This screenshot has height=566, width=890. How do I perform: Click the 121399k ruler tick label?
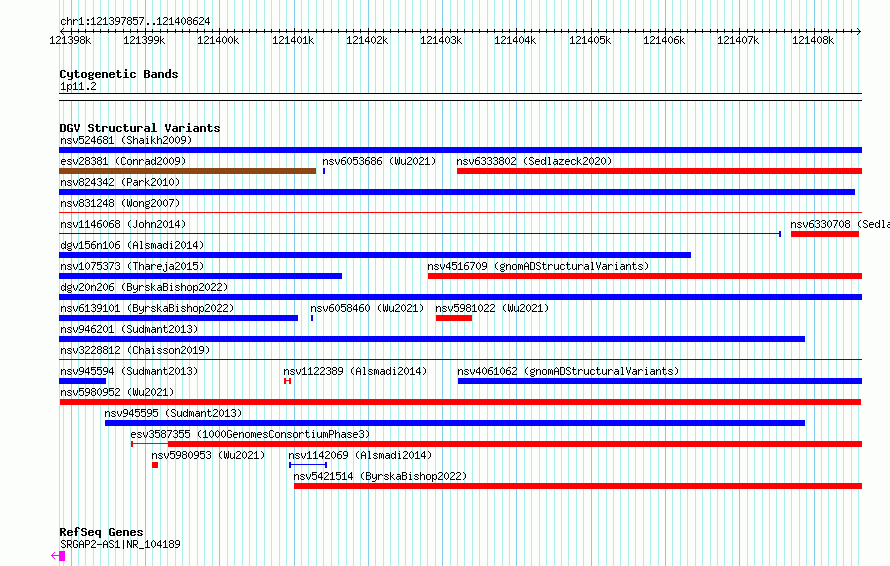pyautogui.click(x=144, y=40)
